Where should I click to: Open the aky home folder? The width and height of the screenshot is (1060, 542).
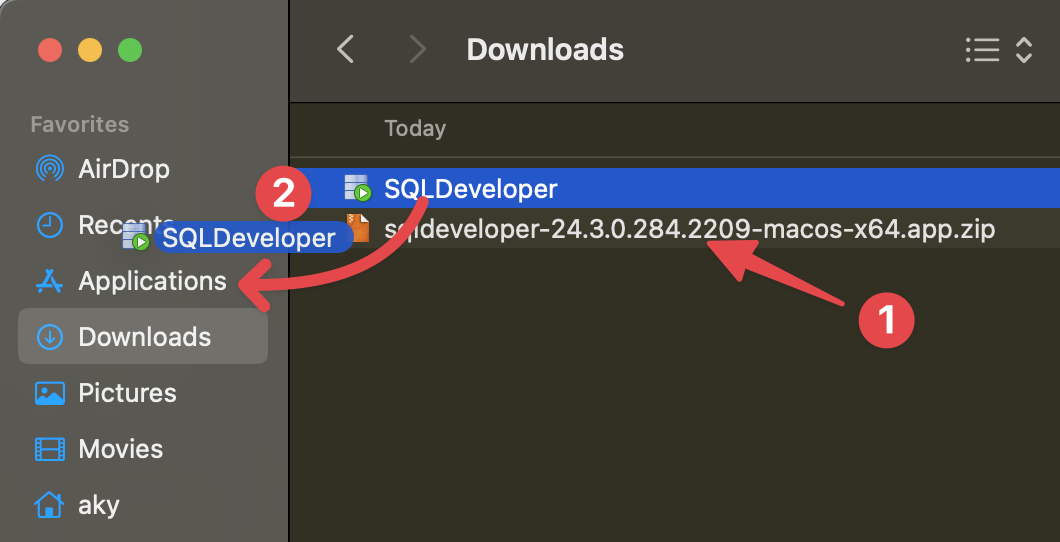click(98, 505)
